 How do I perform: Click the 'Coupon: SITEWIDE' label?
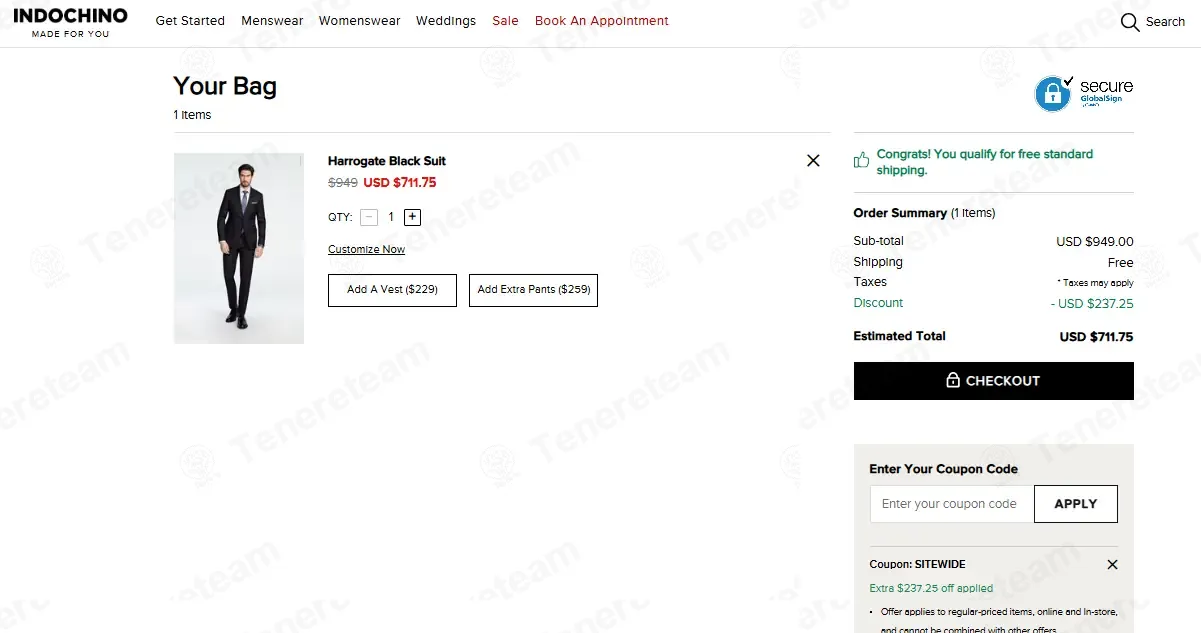[917, 565]
